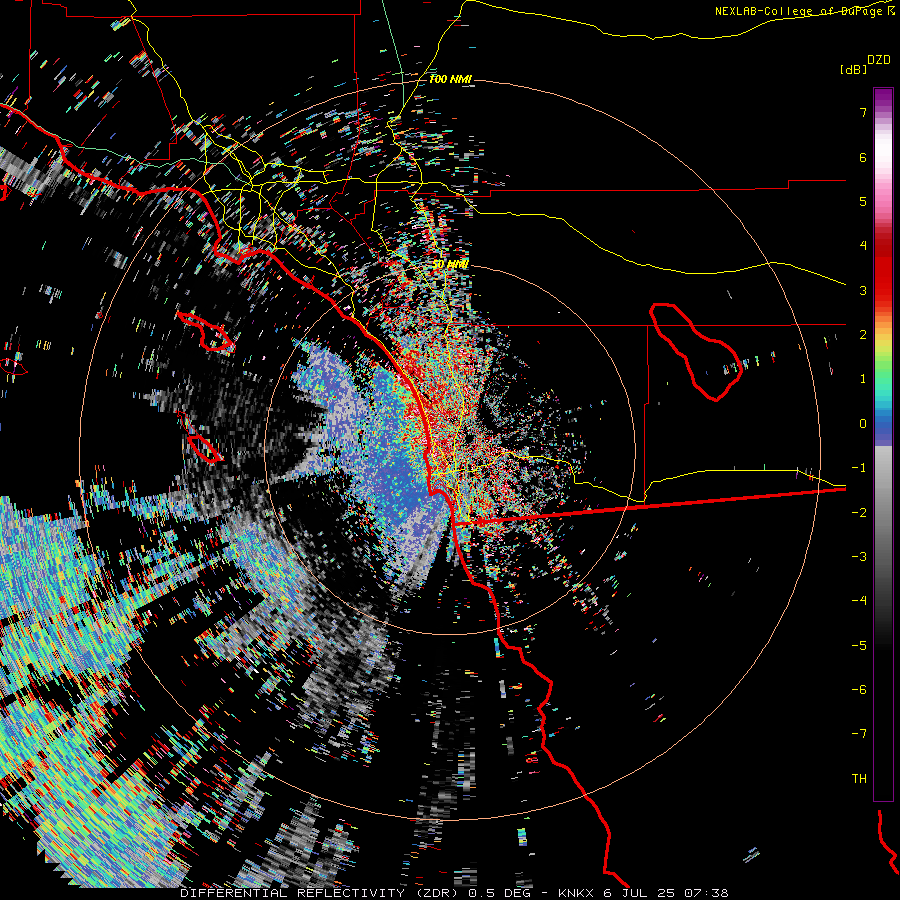Click the 6 value on the scale
This screenshot has width=900, height=900.
[x=863, y=157]
